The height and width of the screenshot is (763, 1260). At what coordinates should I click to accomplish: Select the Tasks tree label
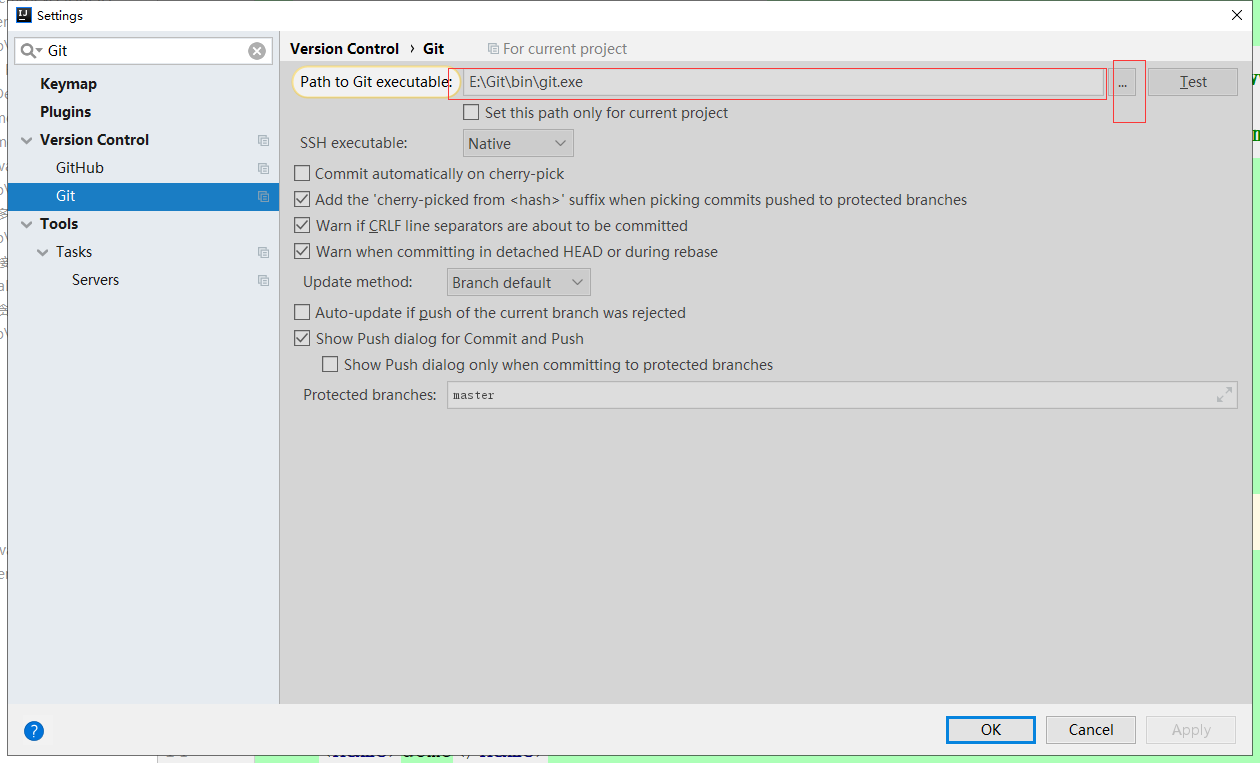click(74, 252)
